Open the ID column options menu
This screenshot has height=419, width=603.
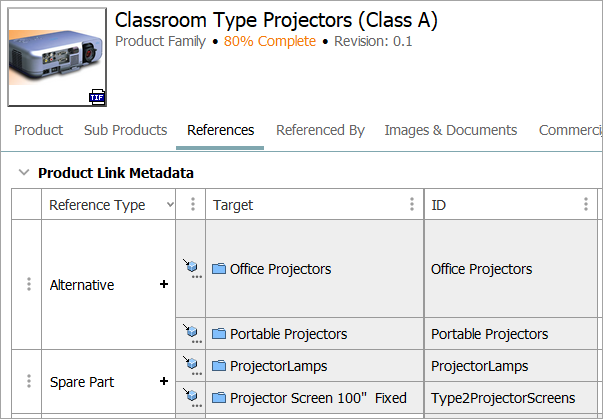click(586, 205)
